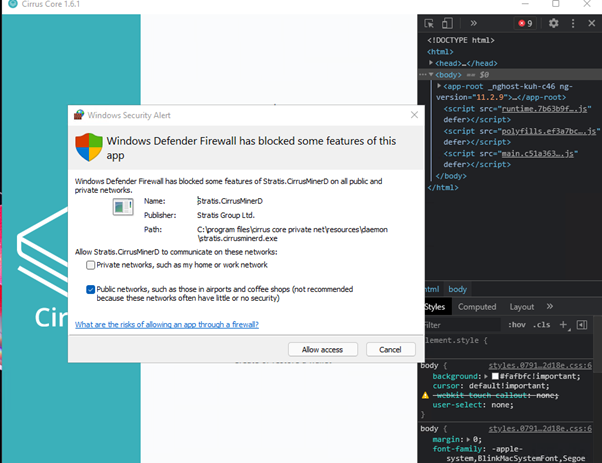Focus the styles Filter field
The image size is (602, 463).
pyautogui.click(x=462, y=325)
